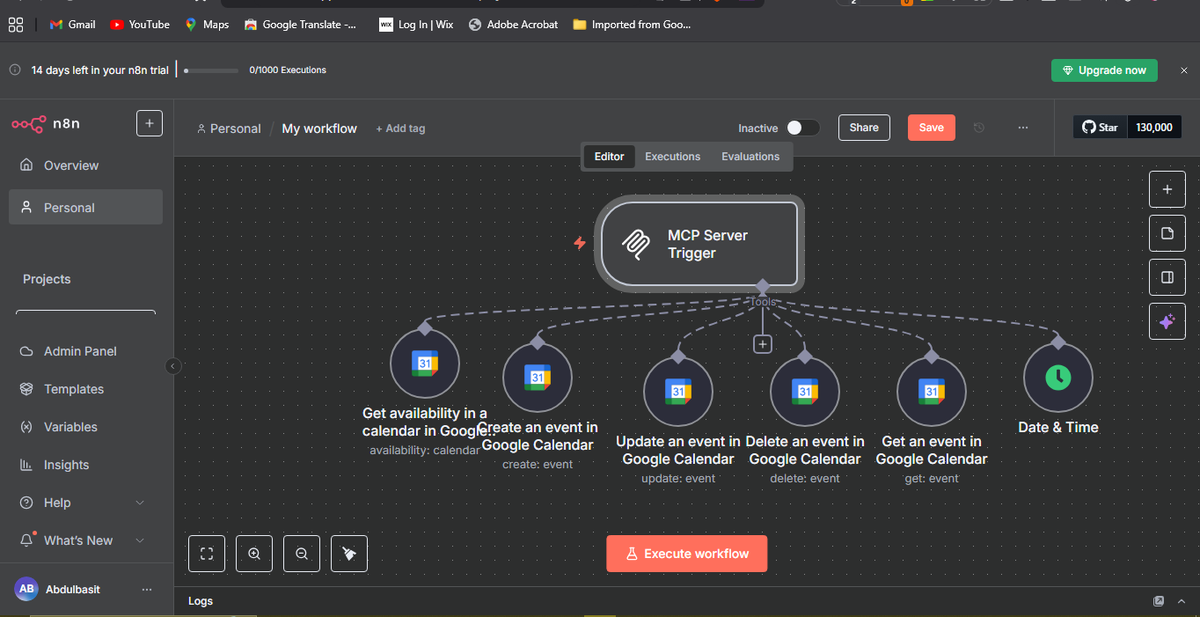Screen dimensions: 1200x617
Task: Click the Abdulbasit user avatar
Action: tap(26, 589)
